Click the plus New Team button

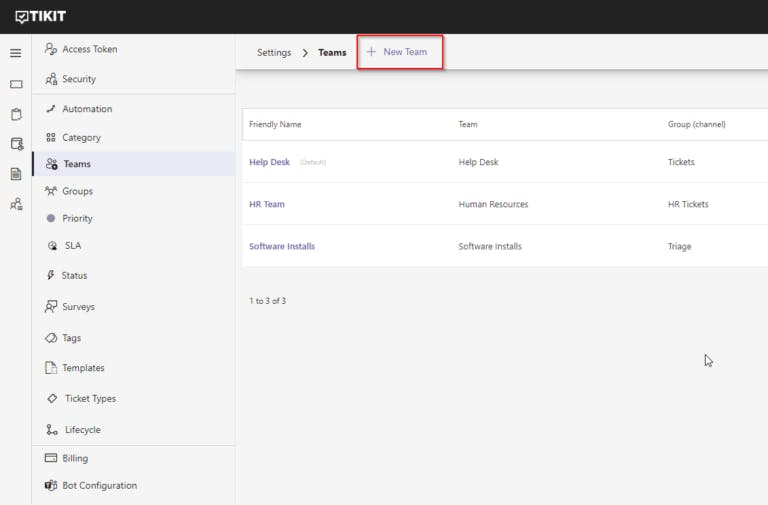(399, 52)
